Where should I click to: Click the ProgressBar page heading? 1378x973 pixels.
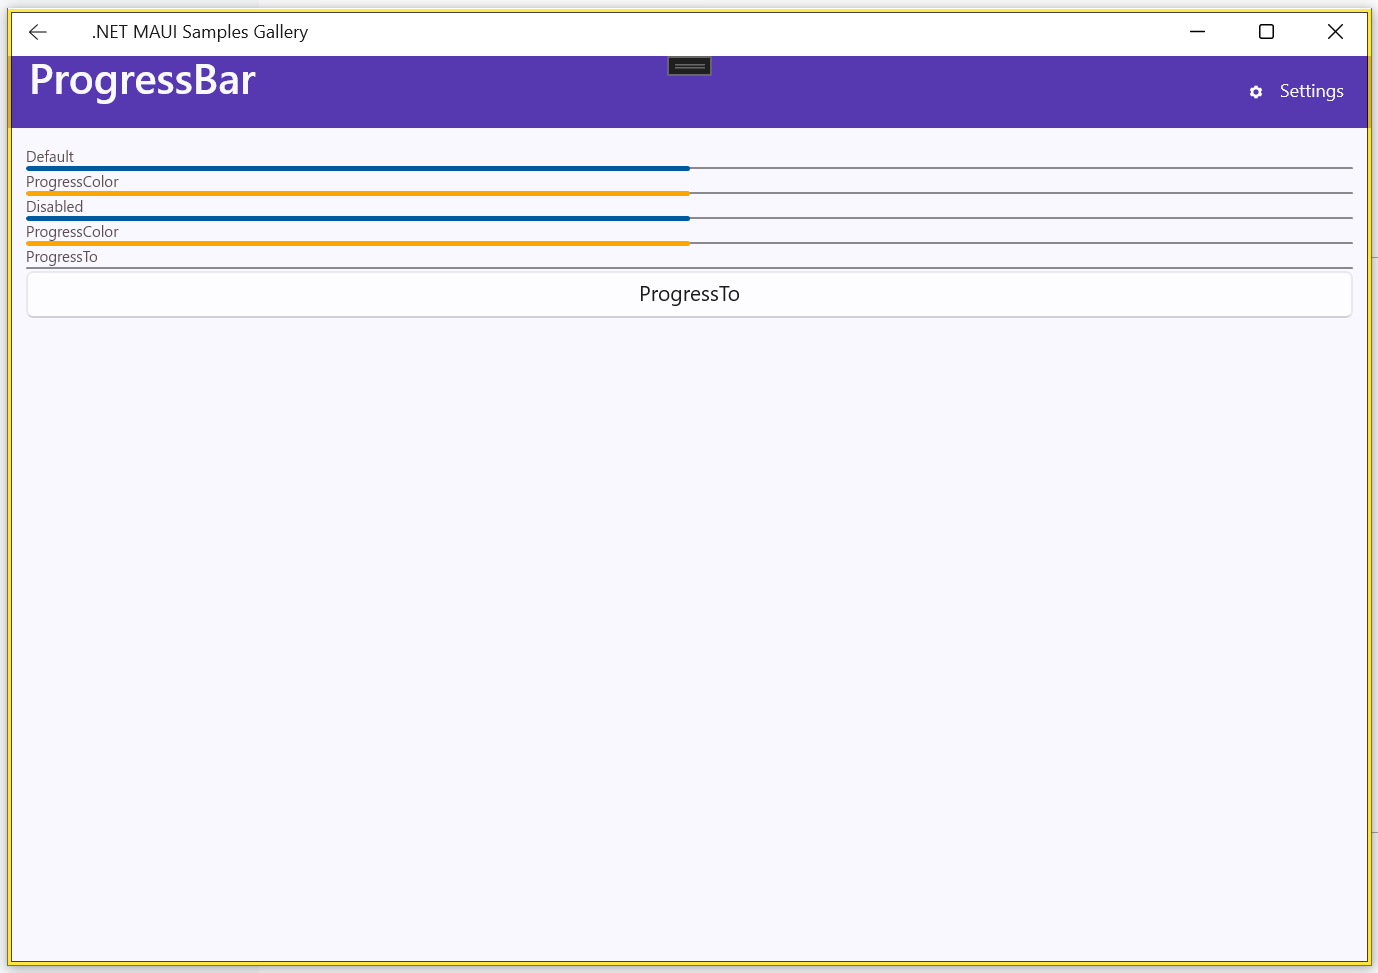[x=143, y=80]
